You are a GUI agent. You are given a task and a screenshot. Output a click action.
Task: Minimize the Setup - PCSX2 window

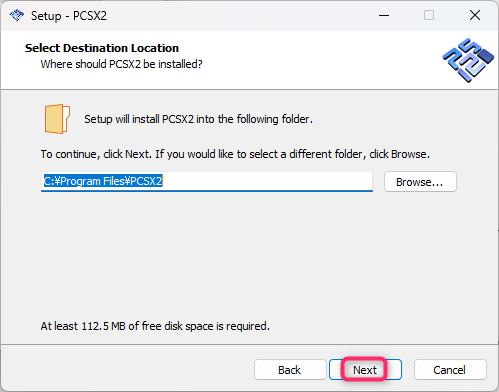coord(384,15)
